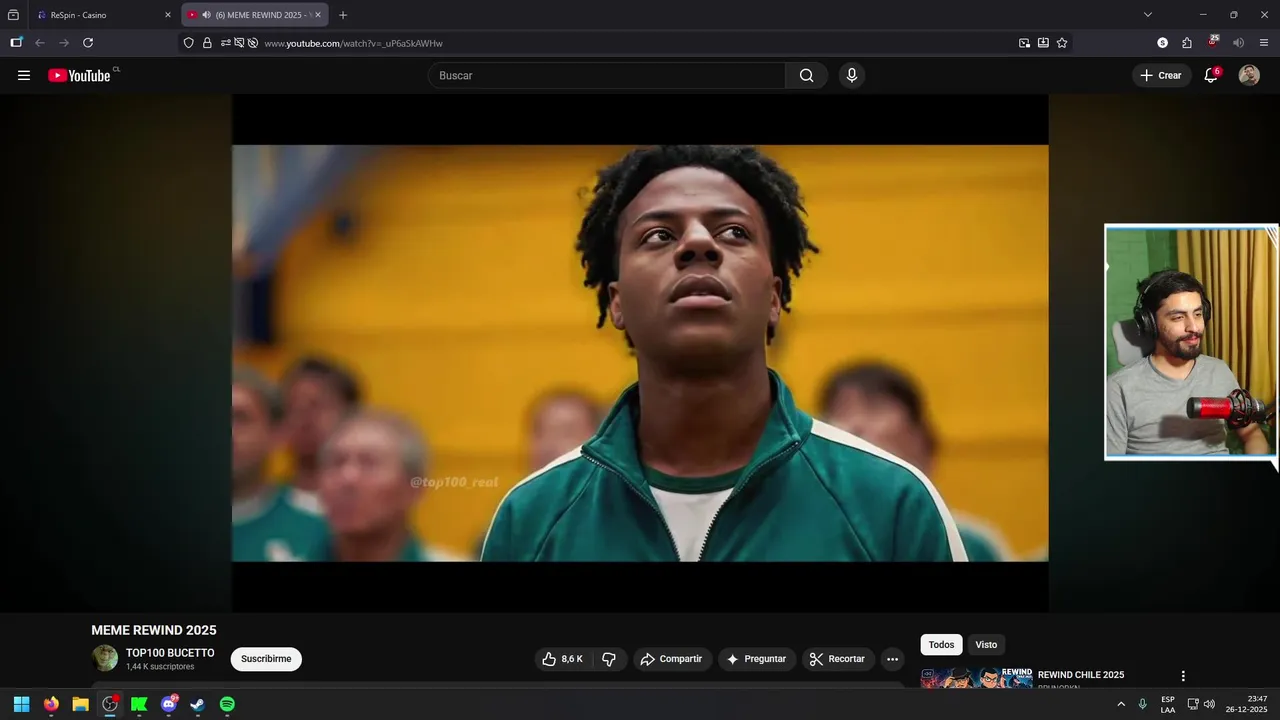Clip video with Recortar button
This screenshot has height=720, width=1280.
[838, 659]
